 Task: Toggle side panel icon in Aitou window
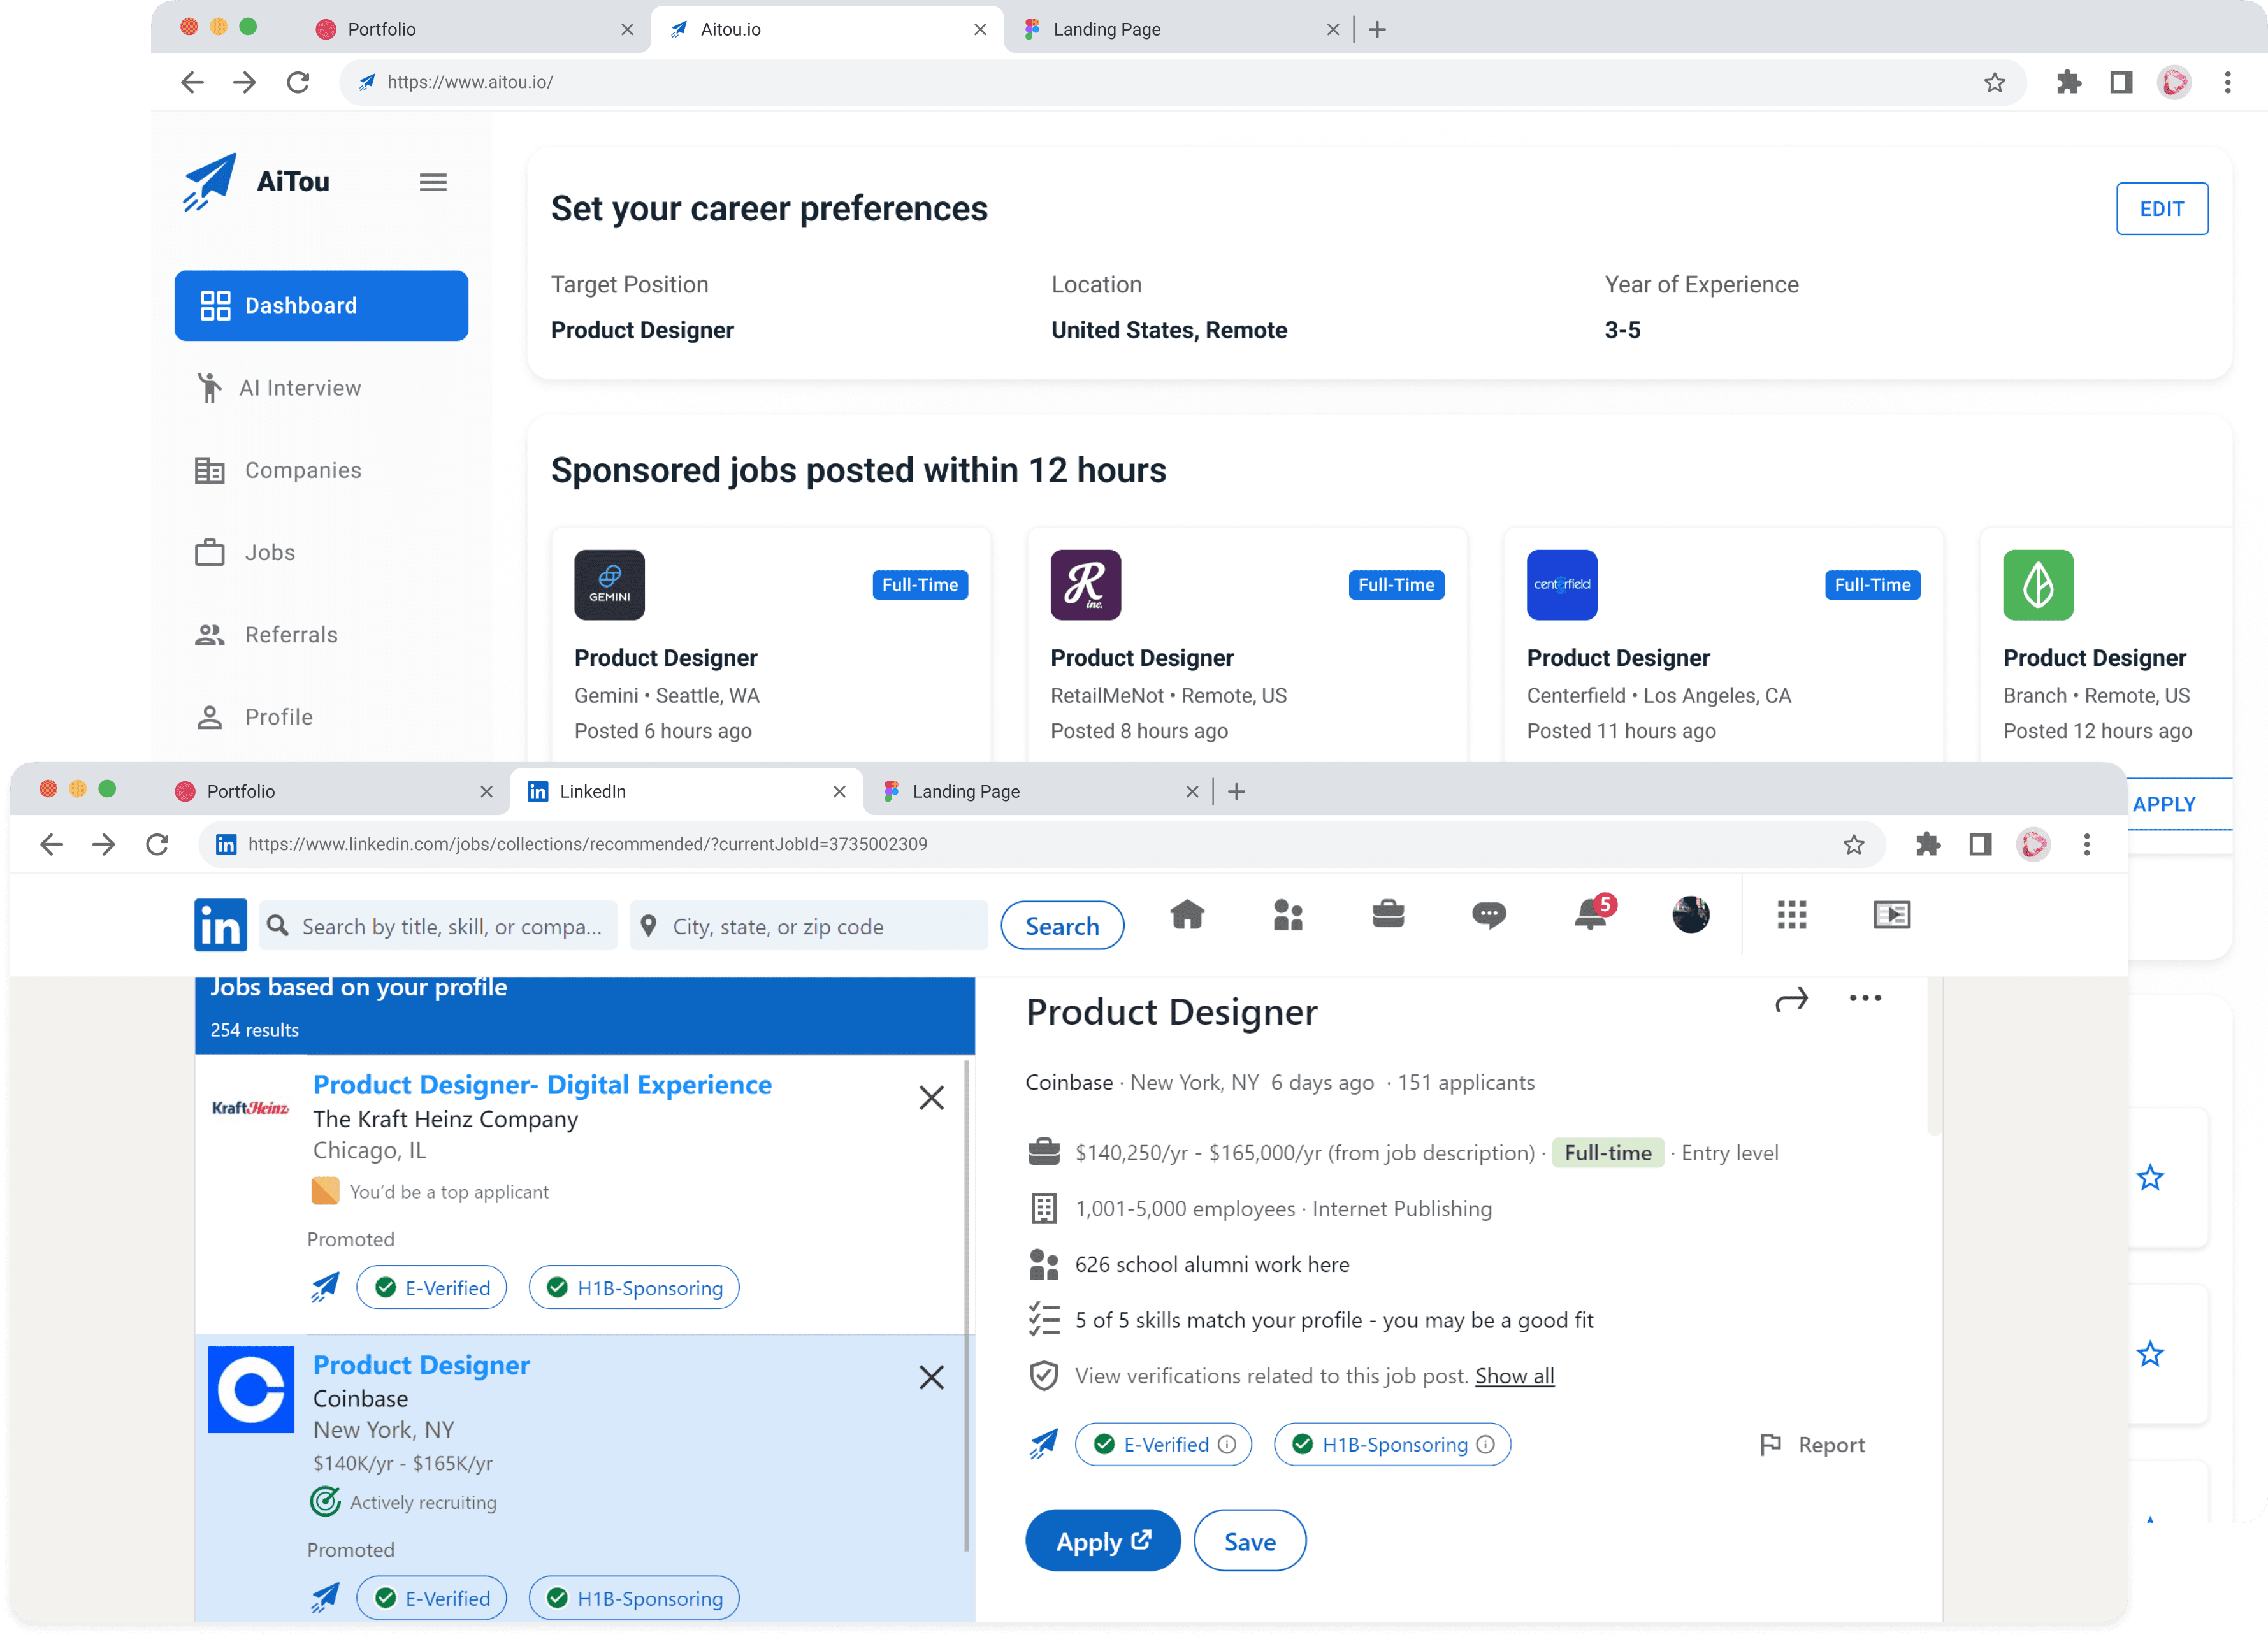(2121, 82)
